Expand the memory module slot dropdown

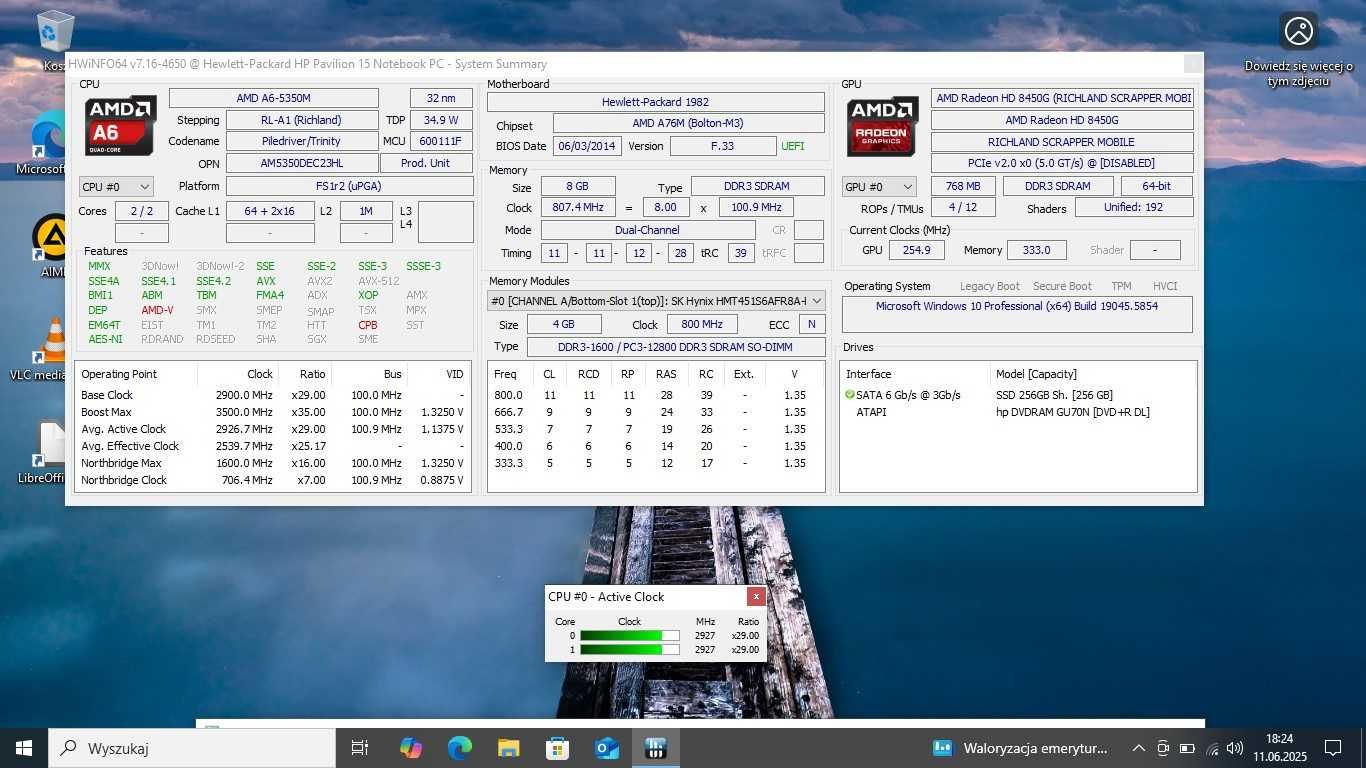click(656, 301)
